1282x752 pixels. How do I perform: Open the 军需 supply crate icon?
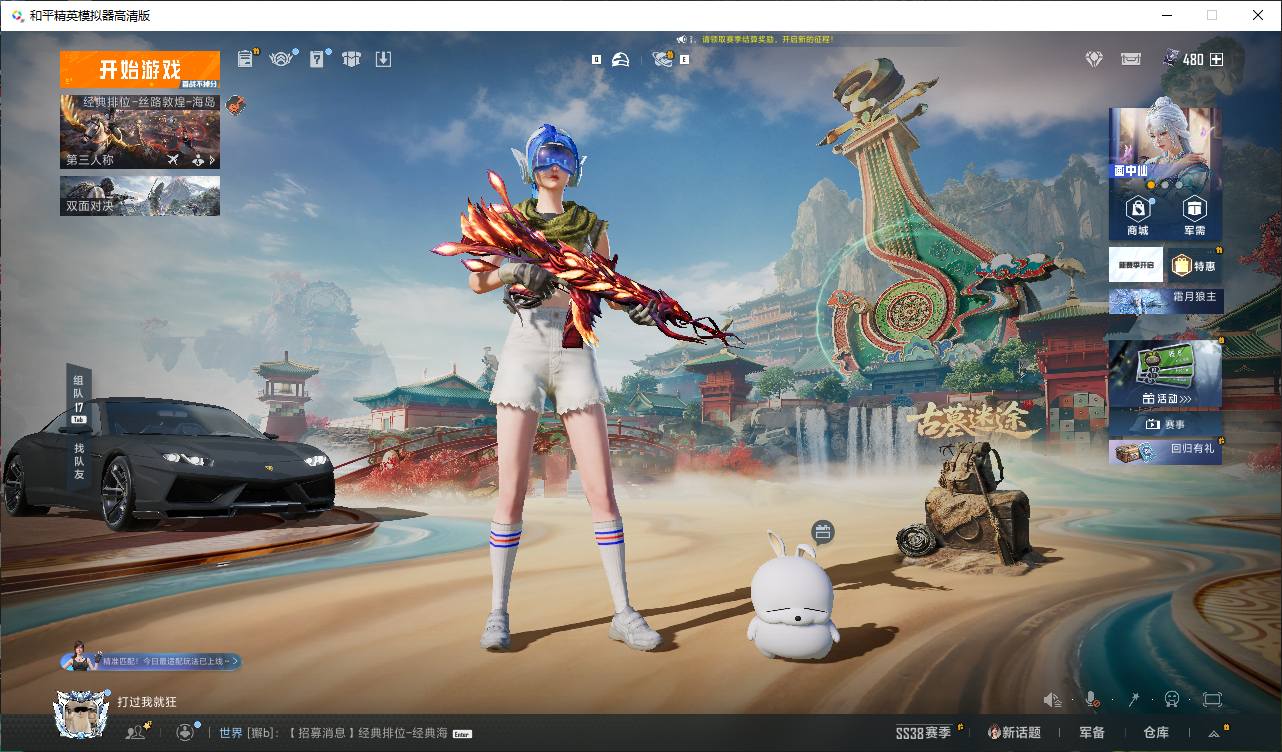point(1194,215)
